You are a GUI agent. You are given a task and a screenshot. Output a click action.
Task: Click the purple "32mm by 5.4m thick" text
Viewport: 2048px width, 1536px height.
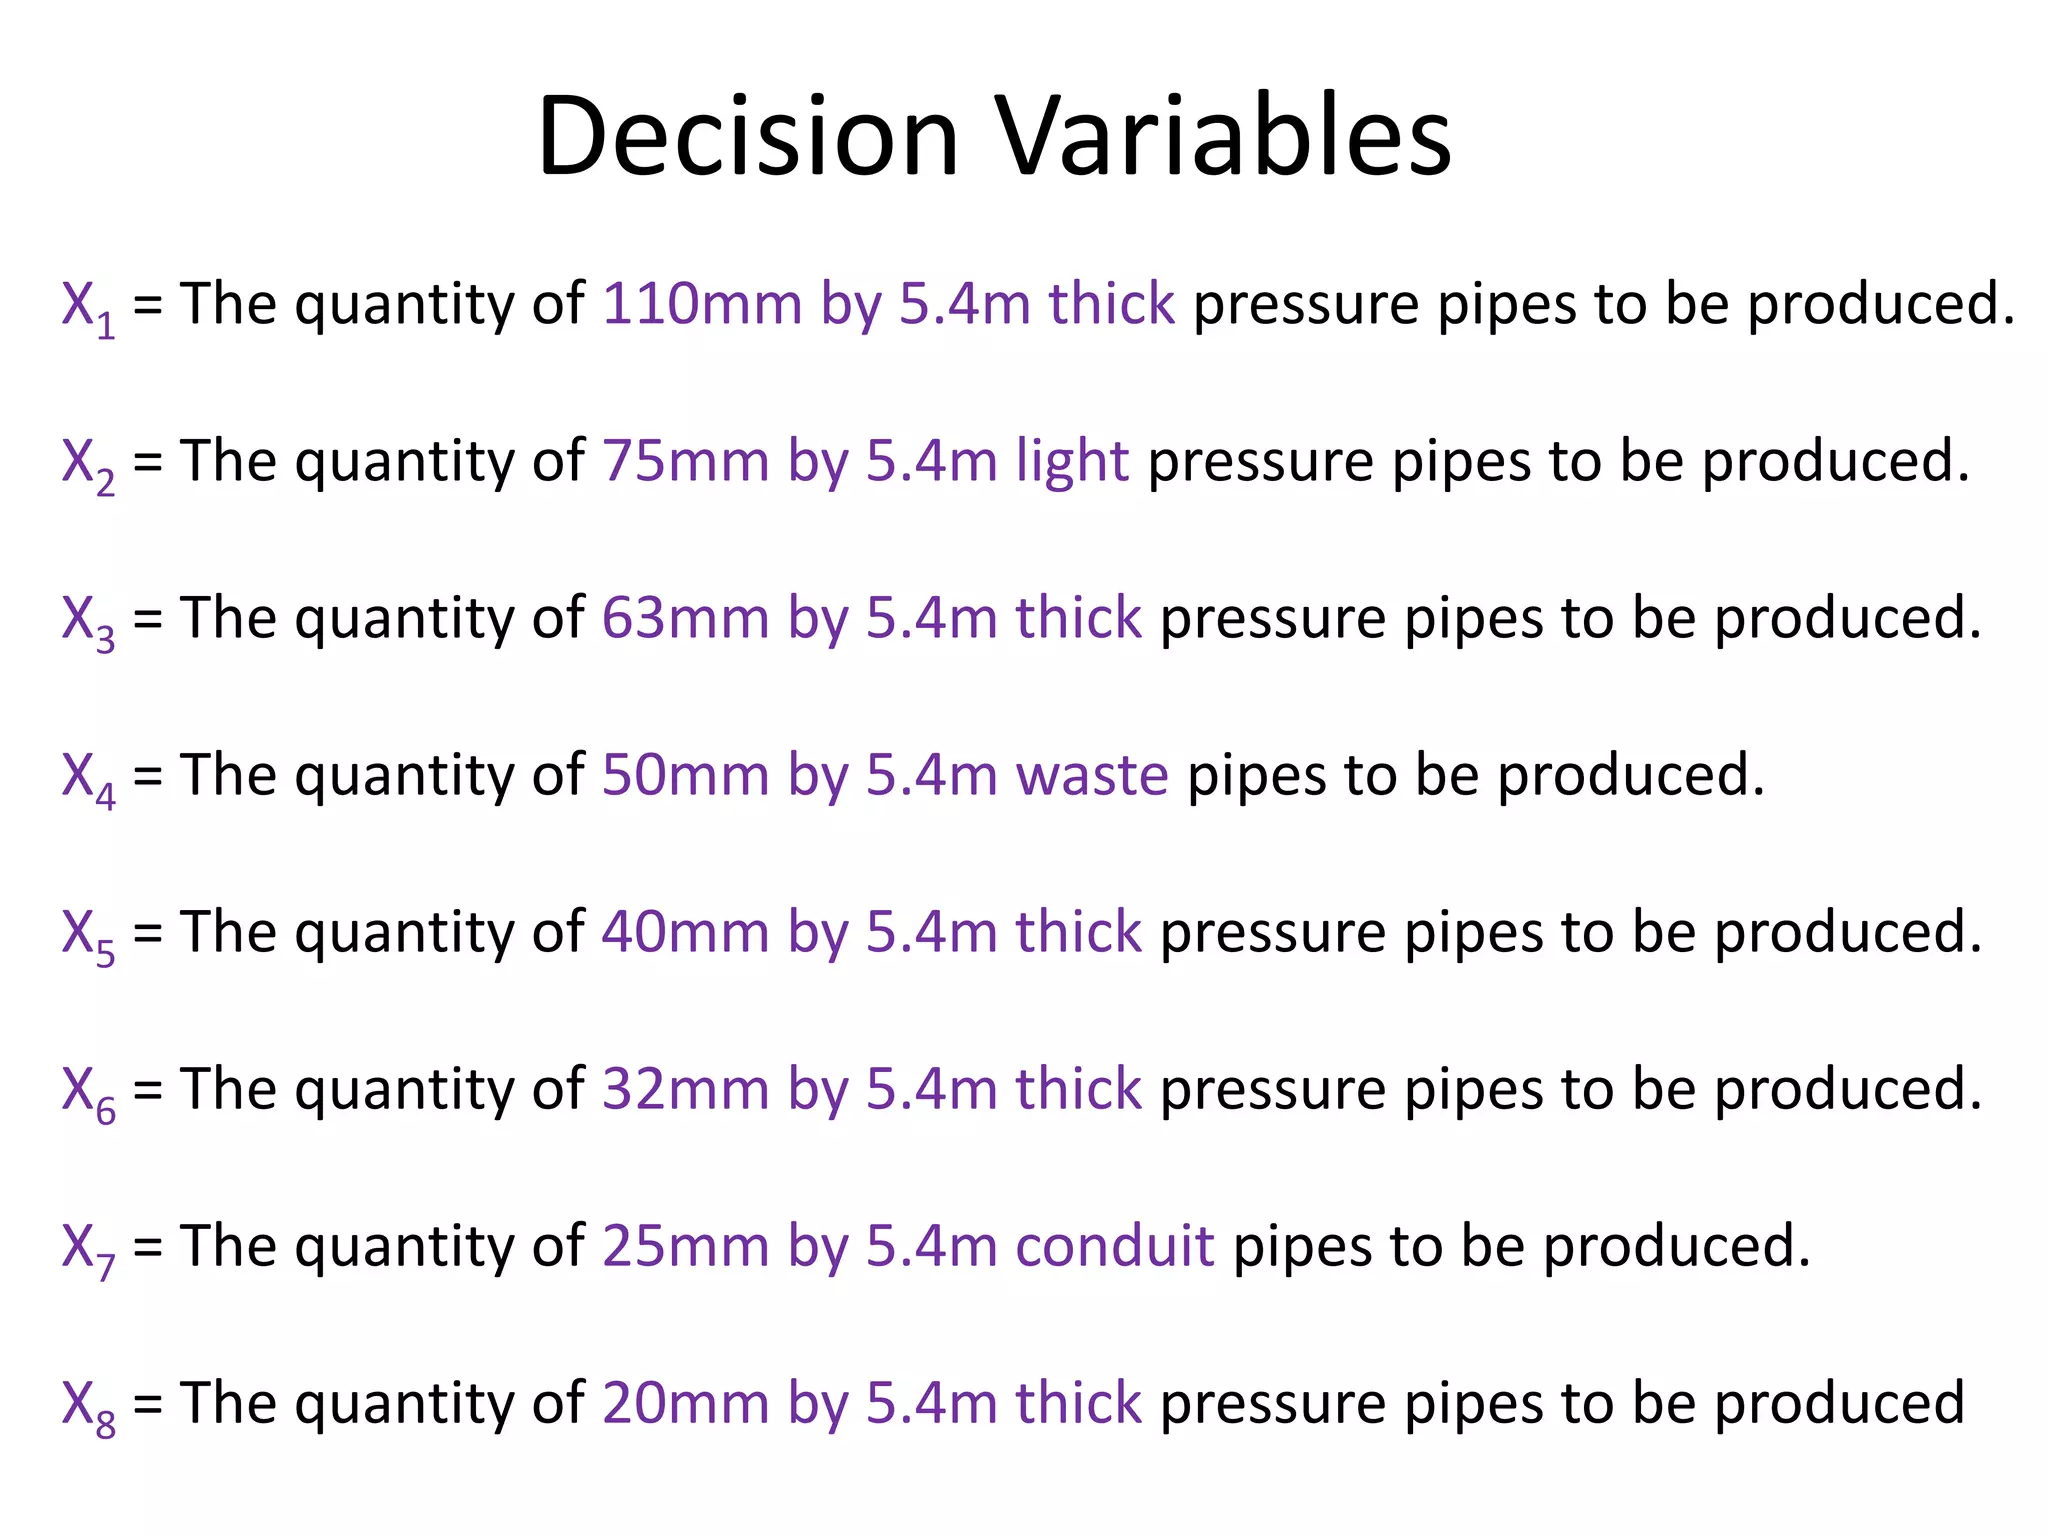(871, 1088)
